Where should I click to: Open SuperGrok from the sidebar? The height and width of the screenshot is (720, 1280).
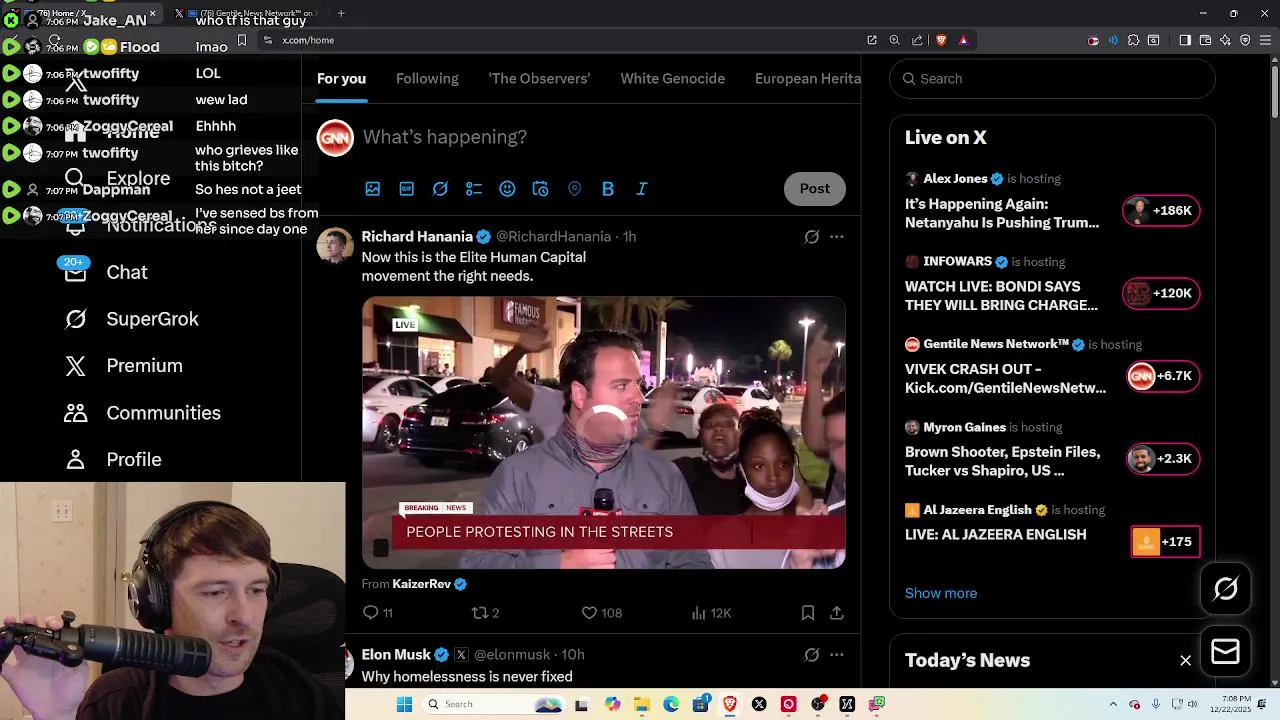click(x=131, y=319)
